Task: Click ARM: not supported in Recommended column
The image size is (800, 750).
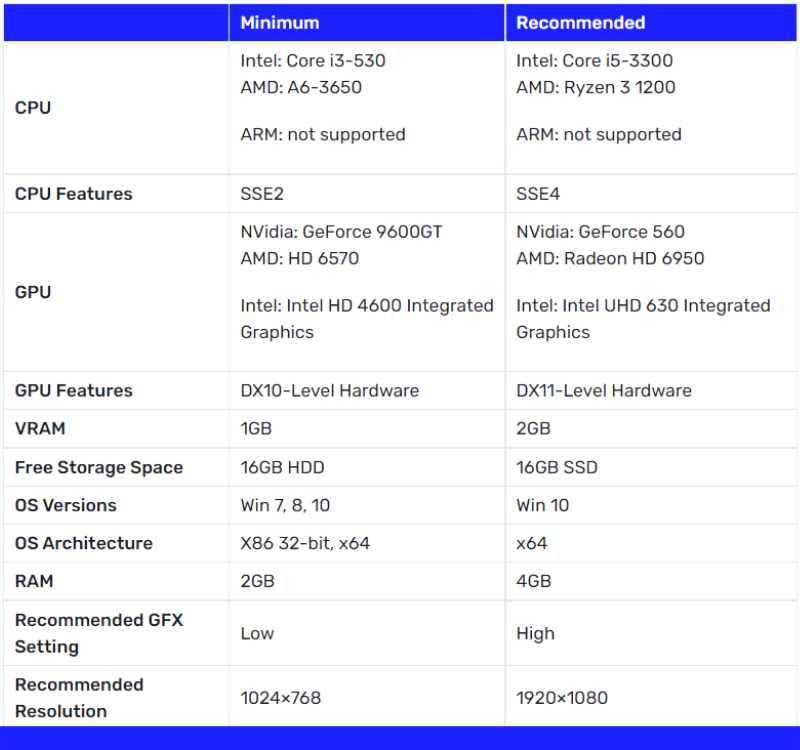Action: pos(599,135)
